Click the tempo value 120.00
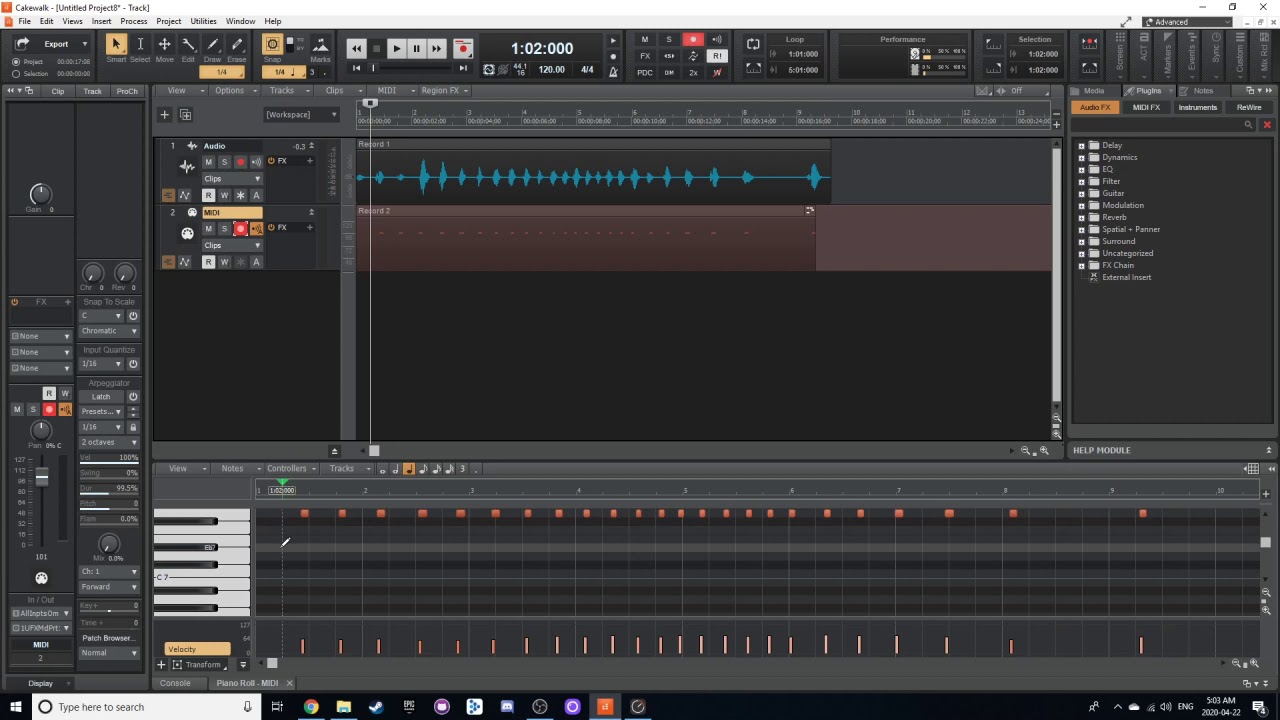This screenshot has height=720, width=1280. (x=552, y=70)
